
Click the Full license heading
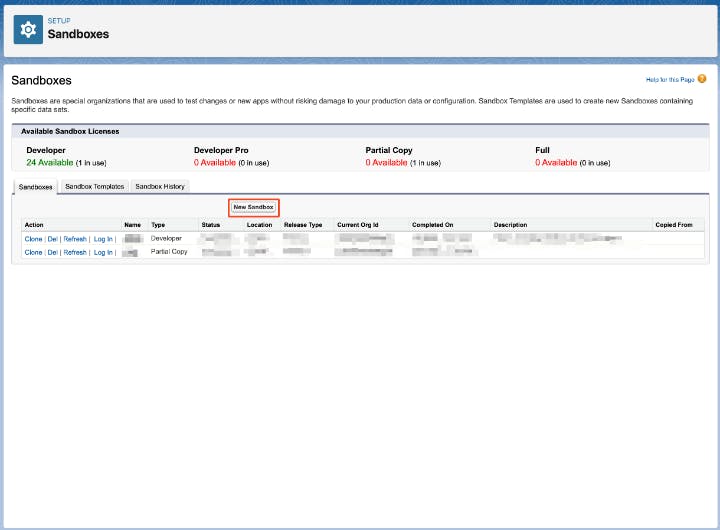click(x=542, y=150)
